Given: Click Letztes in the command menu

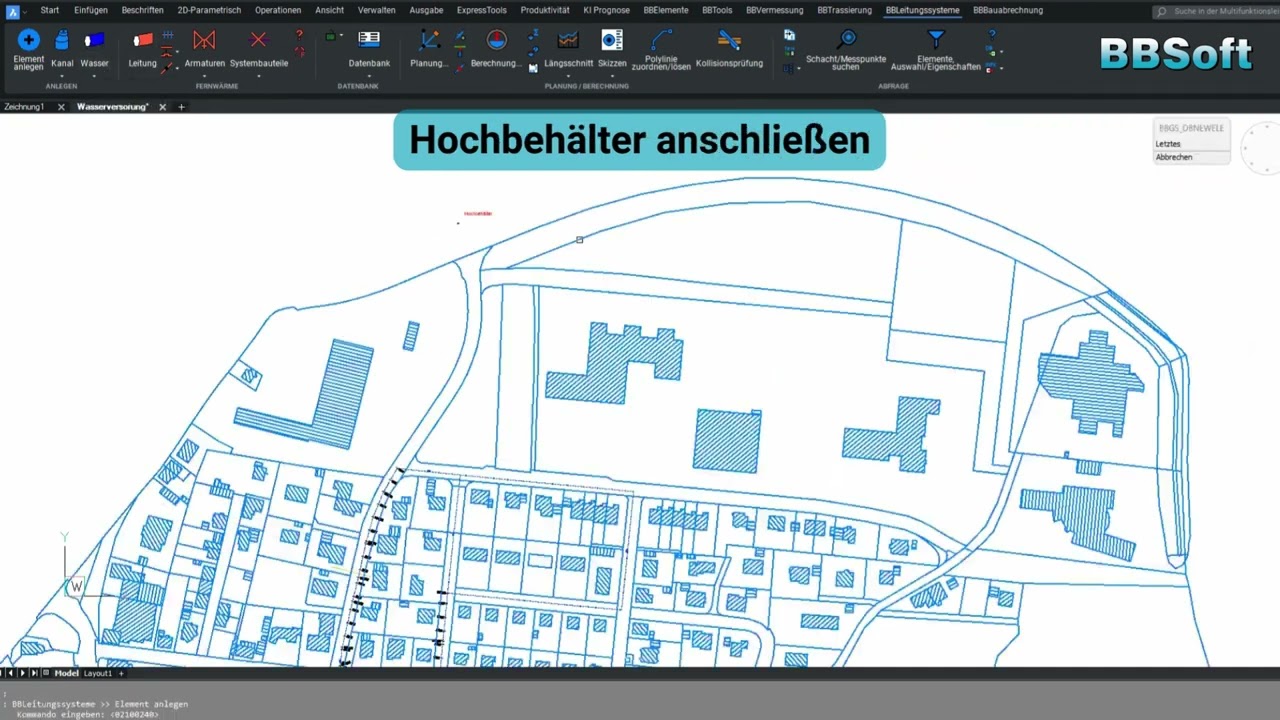Looking at the screenshot, I should pos(1191,144).
